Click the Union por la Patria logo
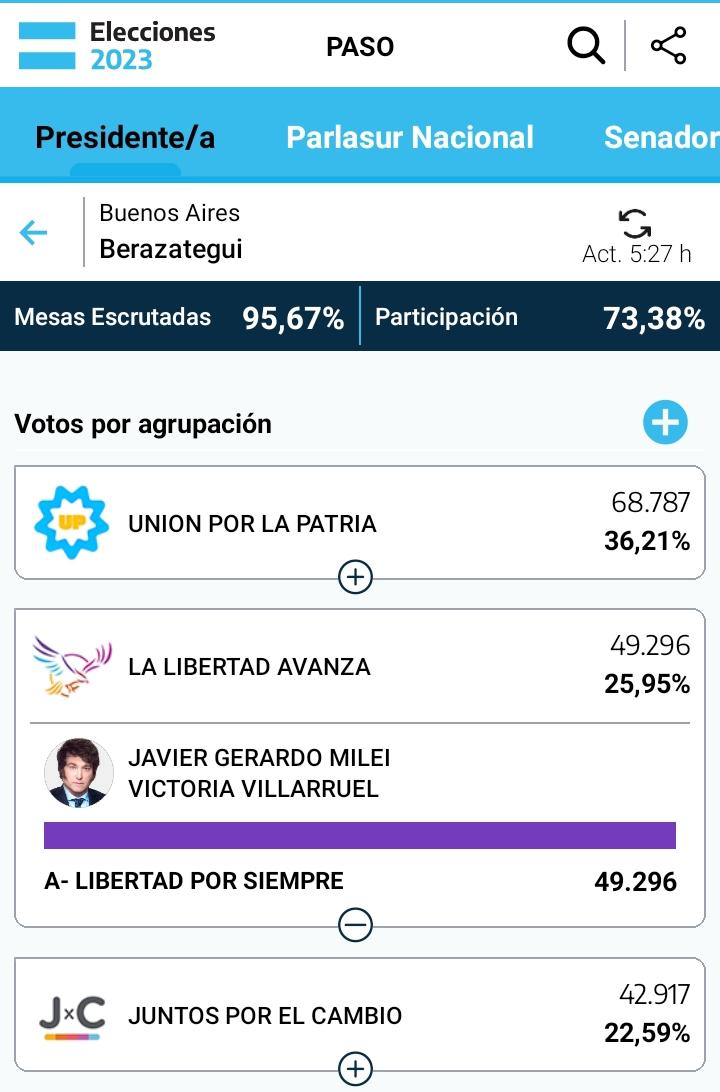720x1092 pixels. [71, 523]
